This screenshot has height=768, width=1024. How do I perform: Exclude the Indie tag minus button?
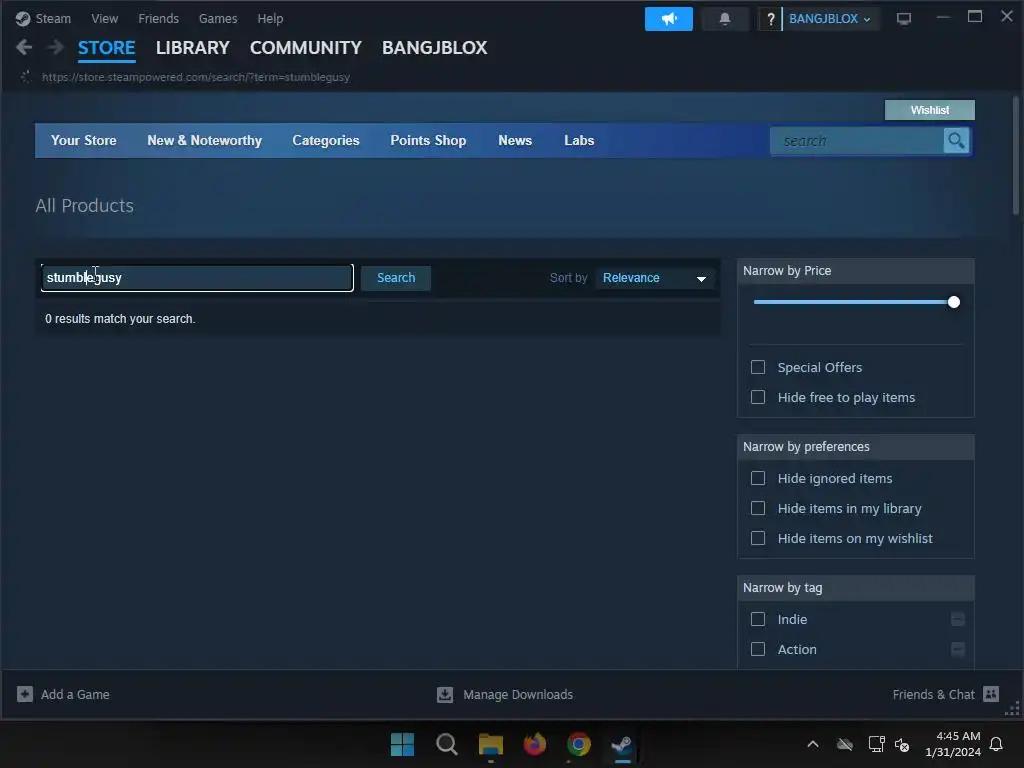957,619
